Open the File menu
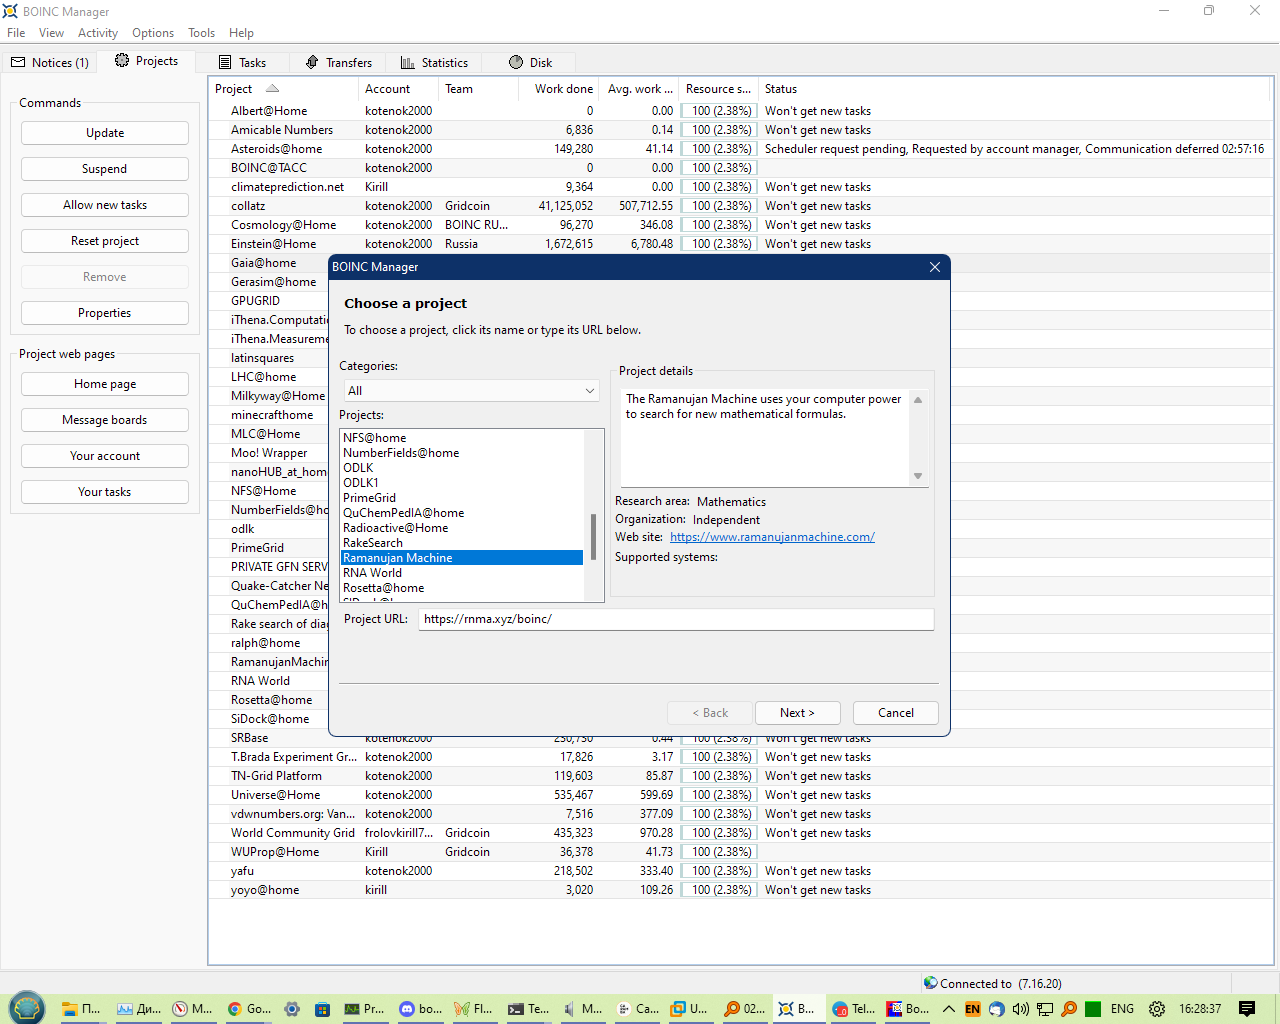 pyautogui.click(x=16, y=33)
